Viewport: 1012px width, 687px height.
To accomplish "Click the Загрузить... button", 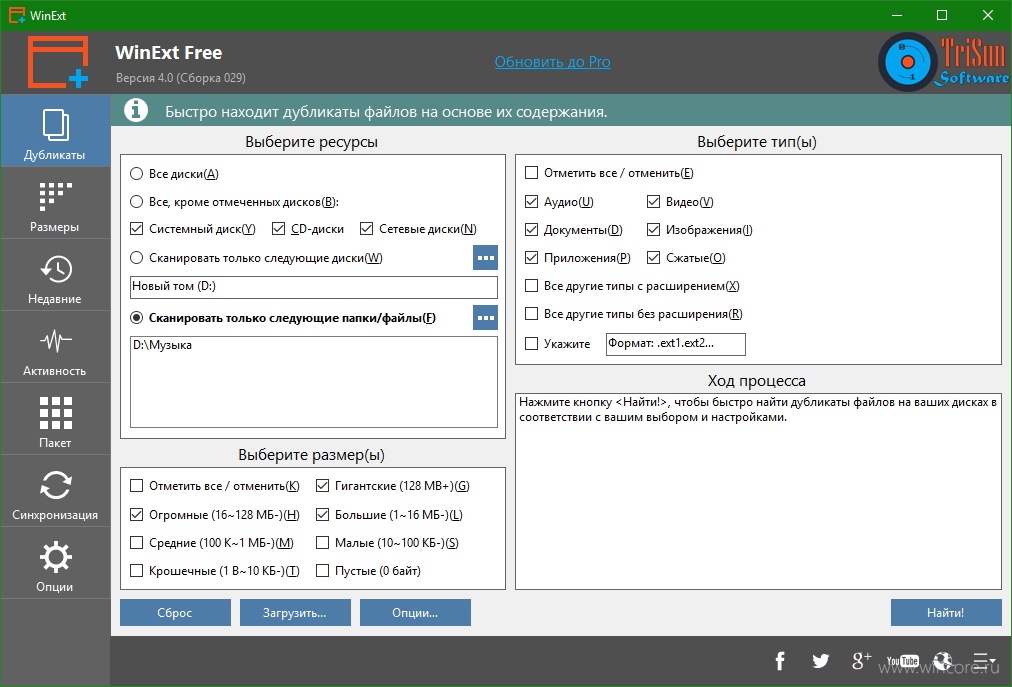I will [x=295, y=613].
